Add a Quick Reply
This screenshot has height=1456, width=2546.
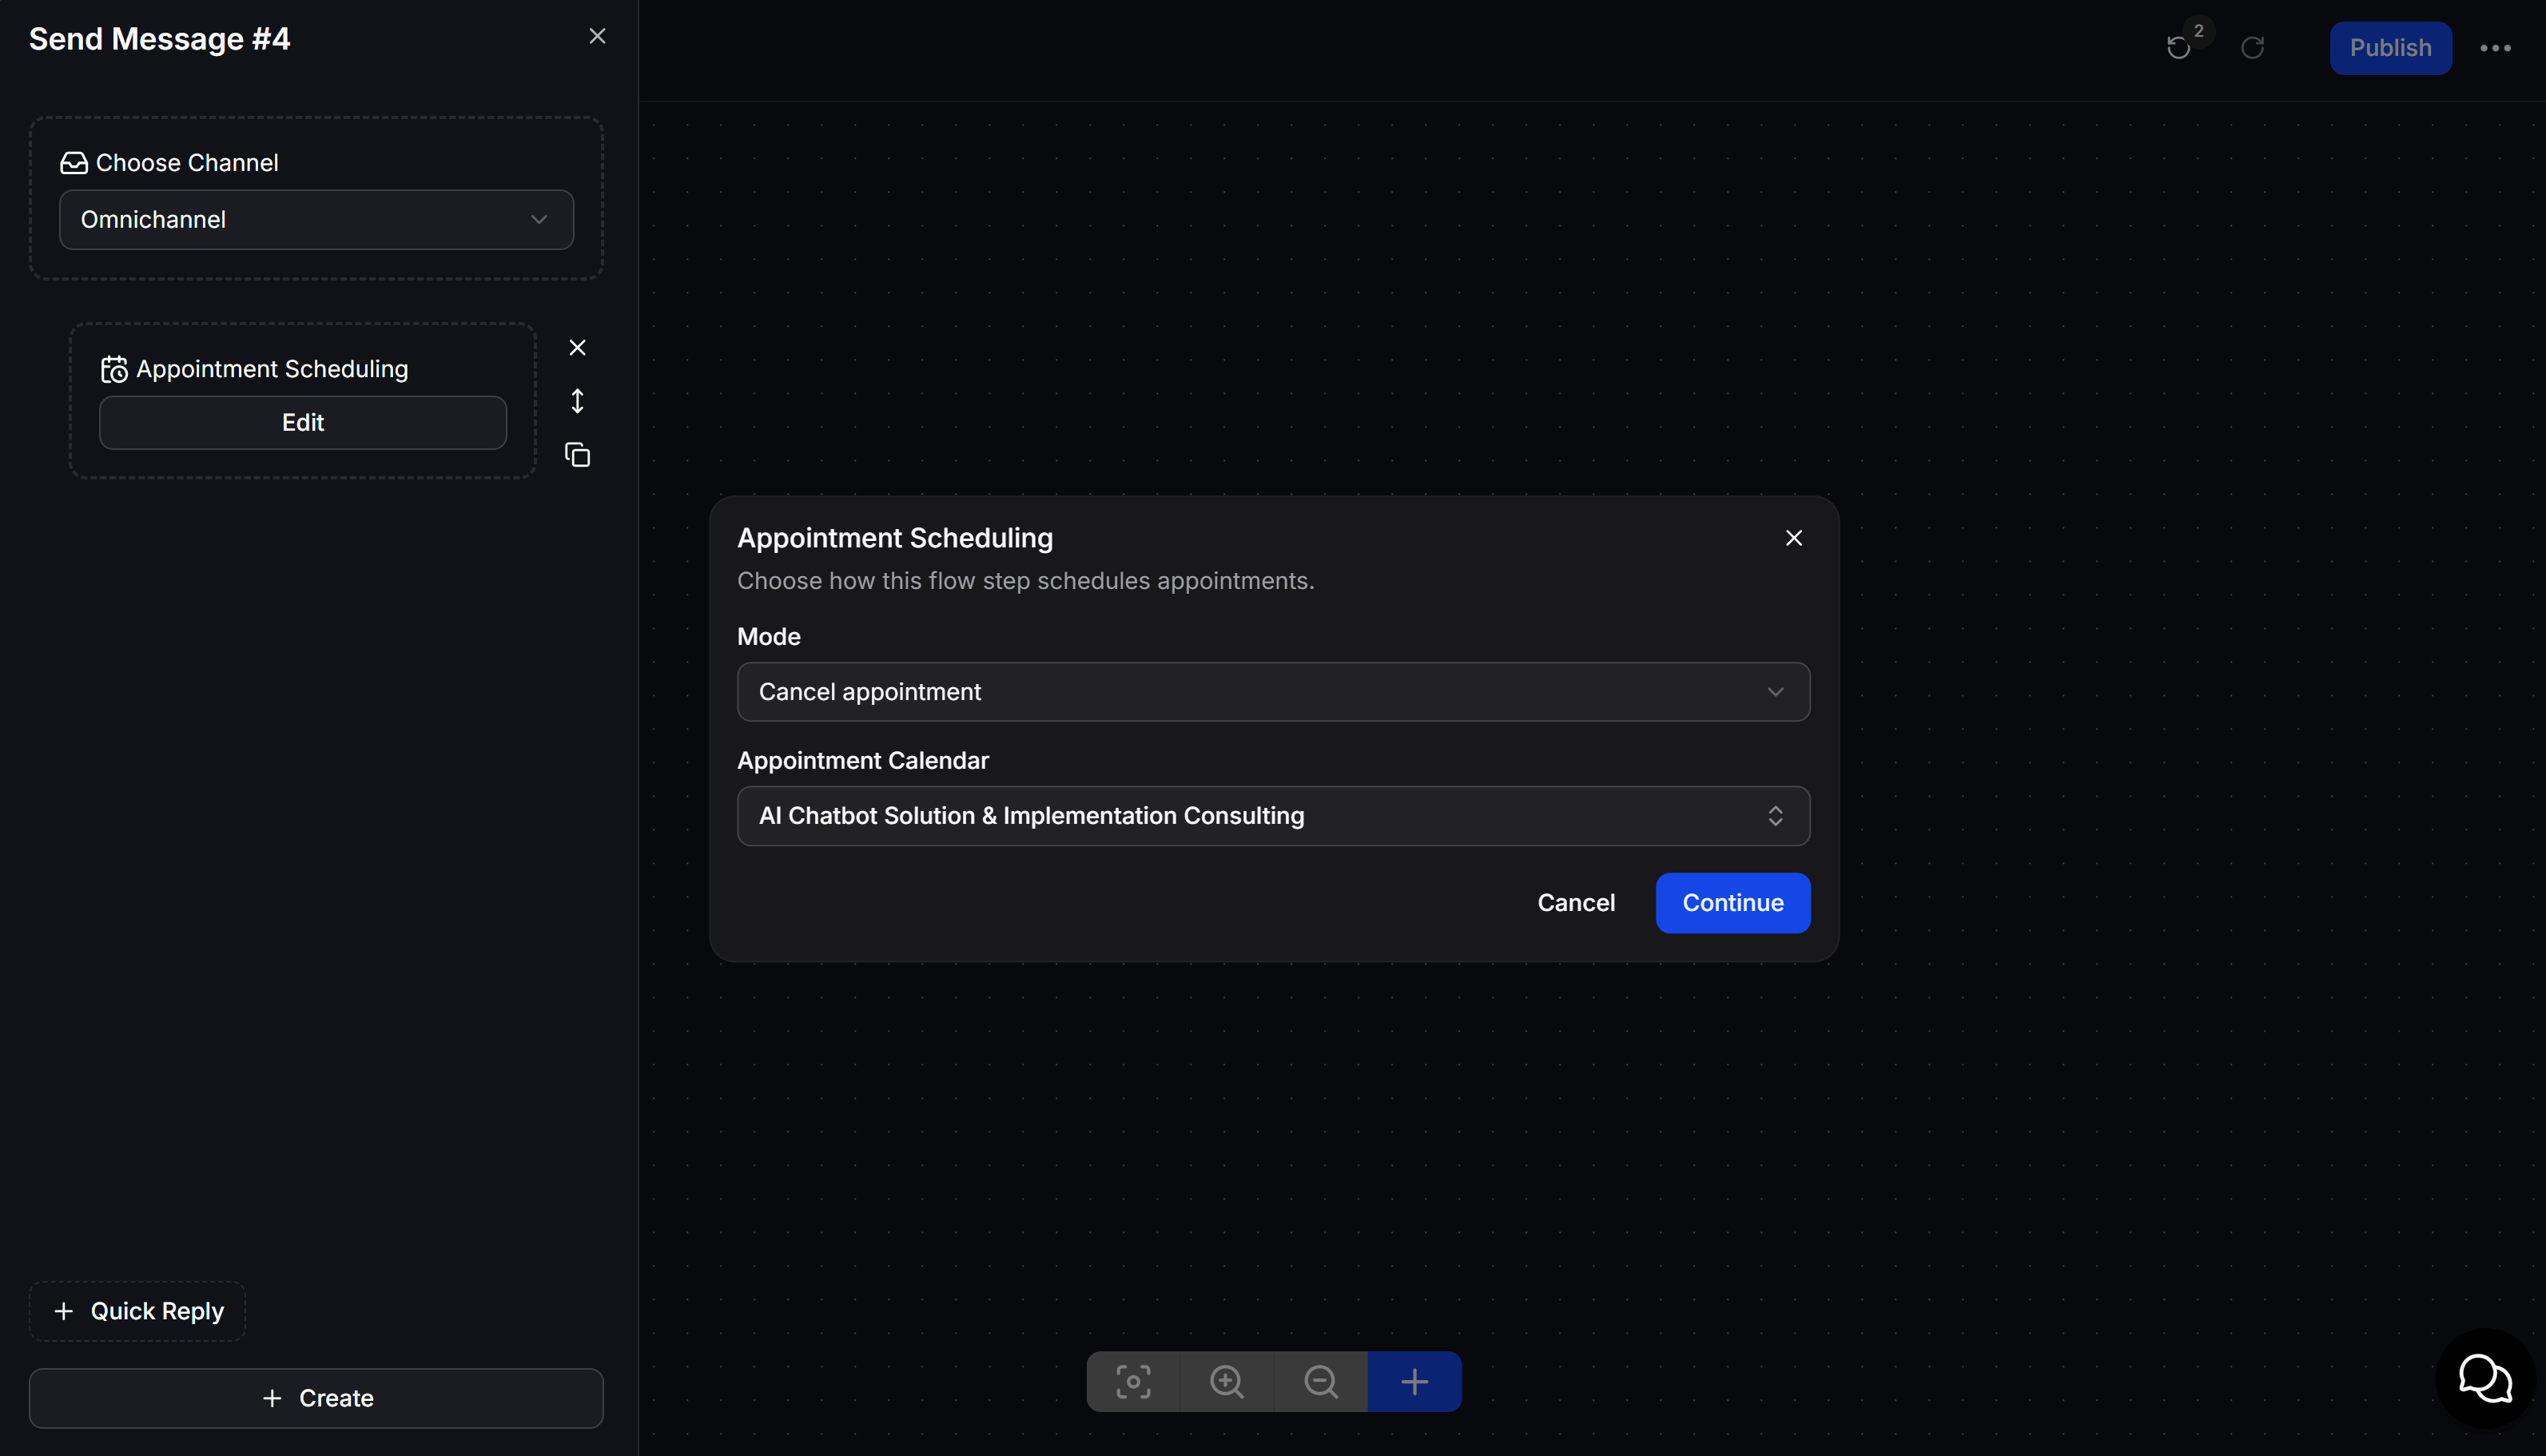(x=137, y=1311)
